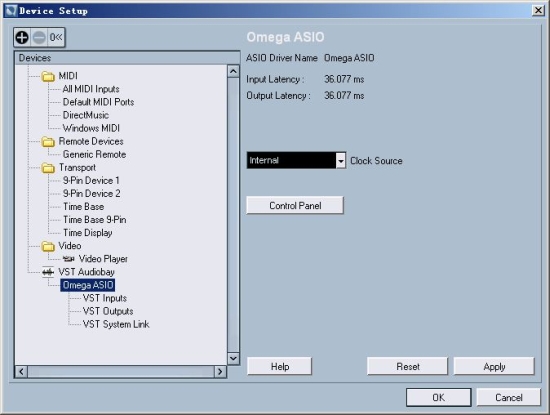Click the MIDI folder icon

coord(48,76)
